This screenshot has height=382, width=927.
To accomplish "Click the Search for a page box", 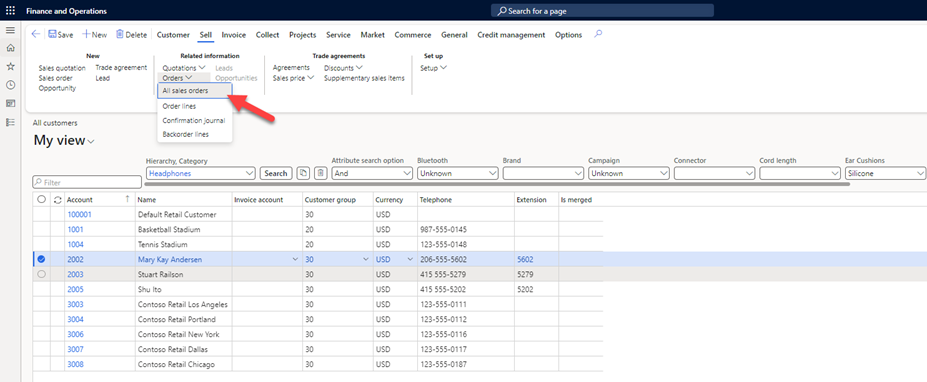I will click(x=602, y=11).
